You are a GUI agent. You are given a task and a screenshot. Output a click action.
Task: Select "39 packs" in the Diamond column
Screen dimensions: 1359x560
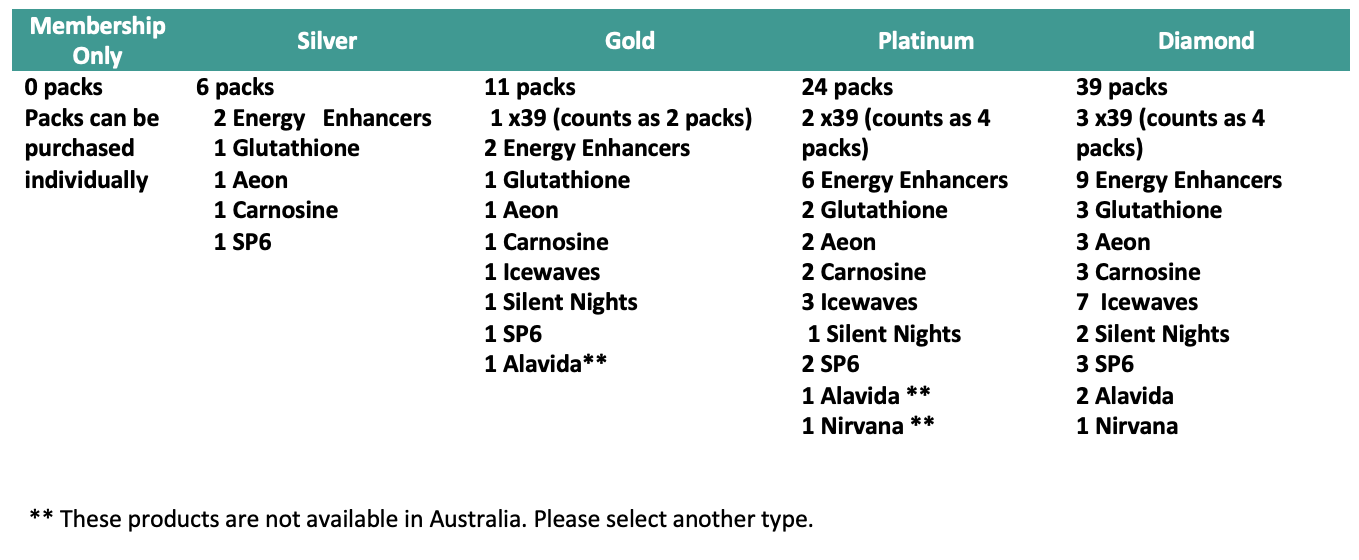tap(1121, 87)
